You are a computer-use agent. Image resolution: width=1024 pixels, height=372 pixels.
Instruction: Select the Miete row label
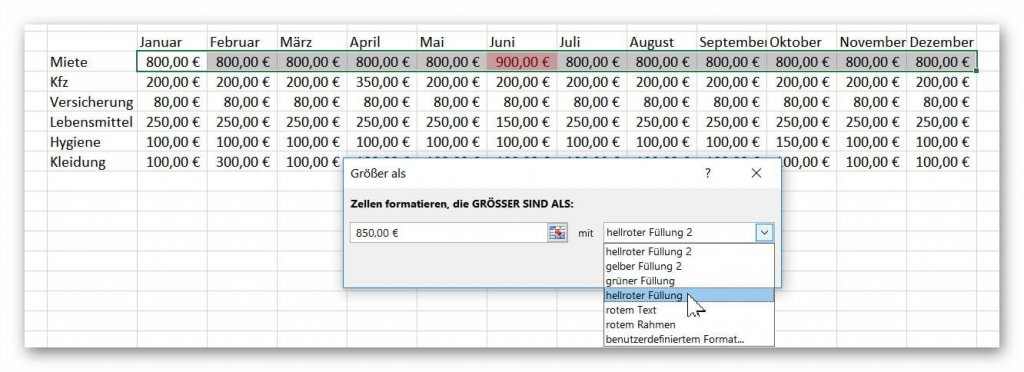pos(92,63)
